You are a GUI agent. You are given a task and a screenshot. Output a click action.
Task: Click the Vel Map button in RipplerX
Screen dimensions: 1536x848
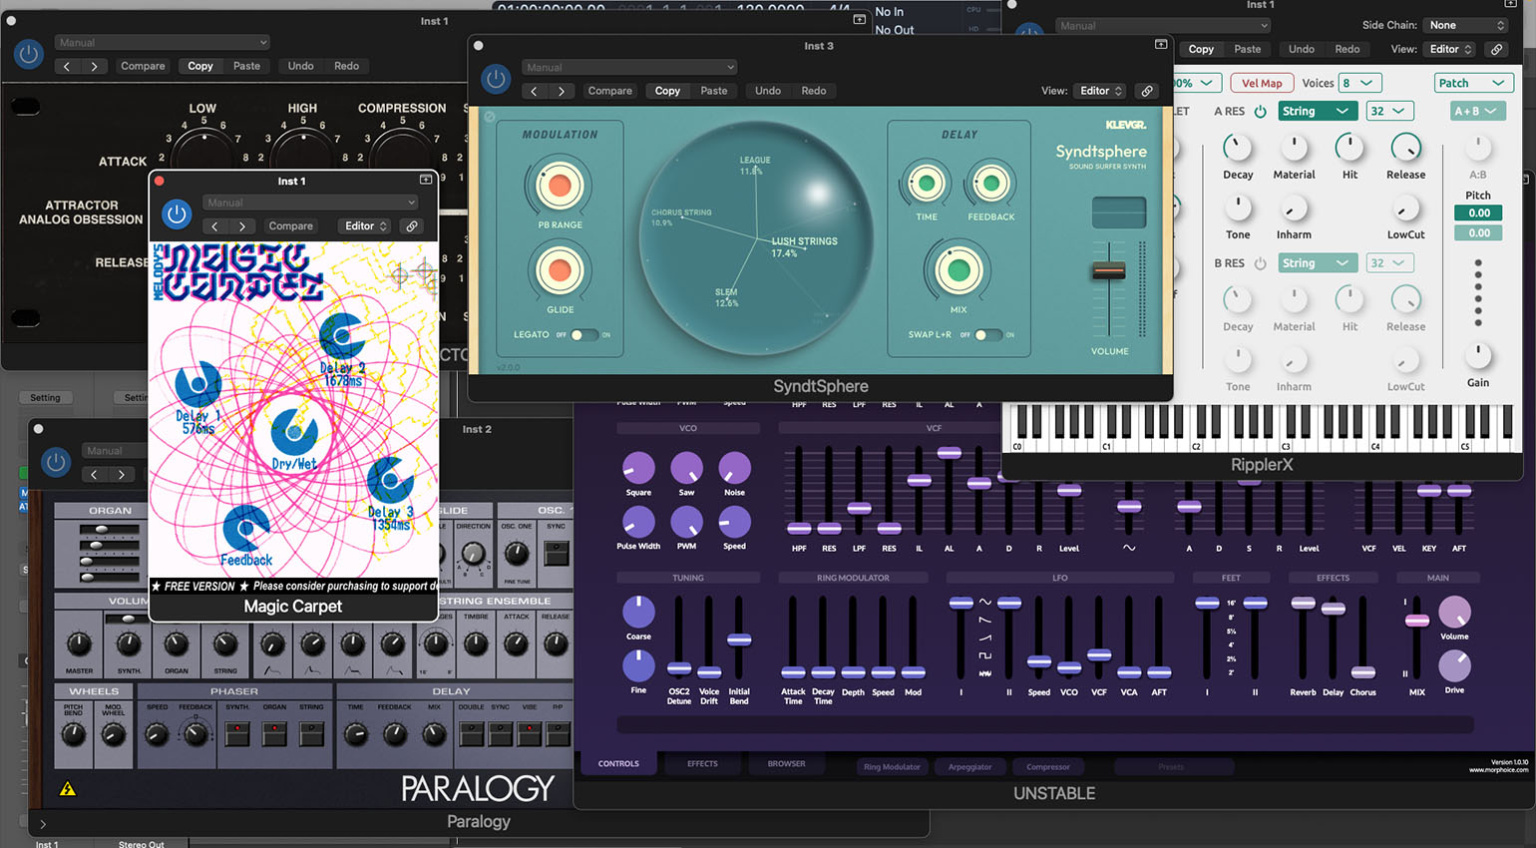1261,83
